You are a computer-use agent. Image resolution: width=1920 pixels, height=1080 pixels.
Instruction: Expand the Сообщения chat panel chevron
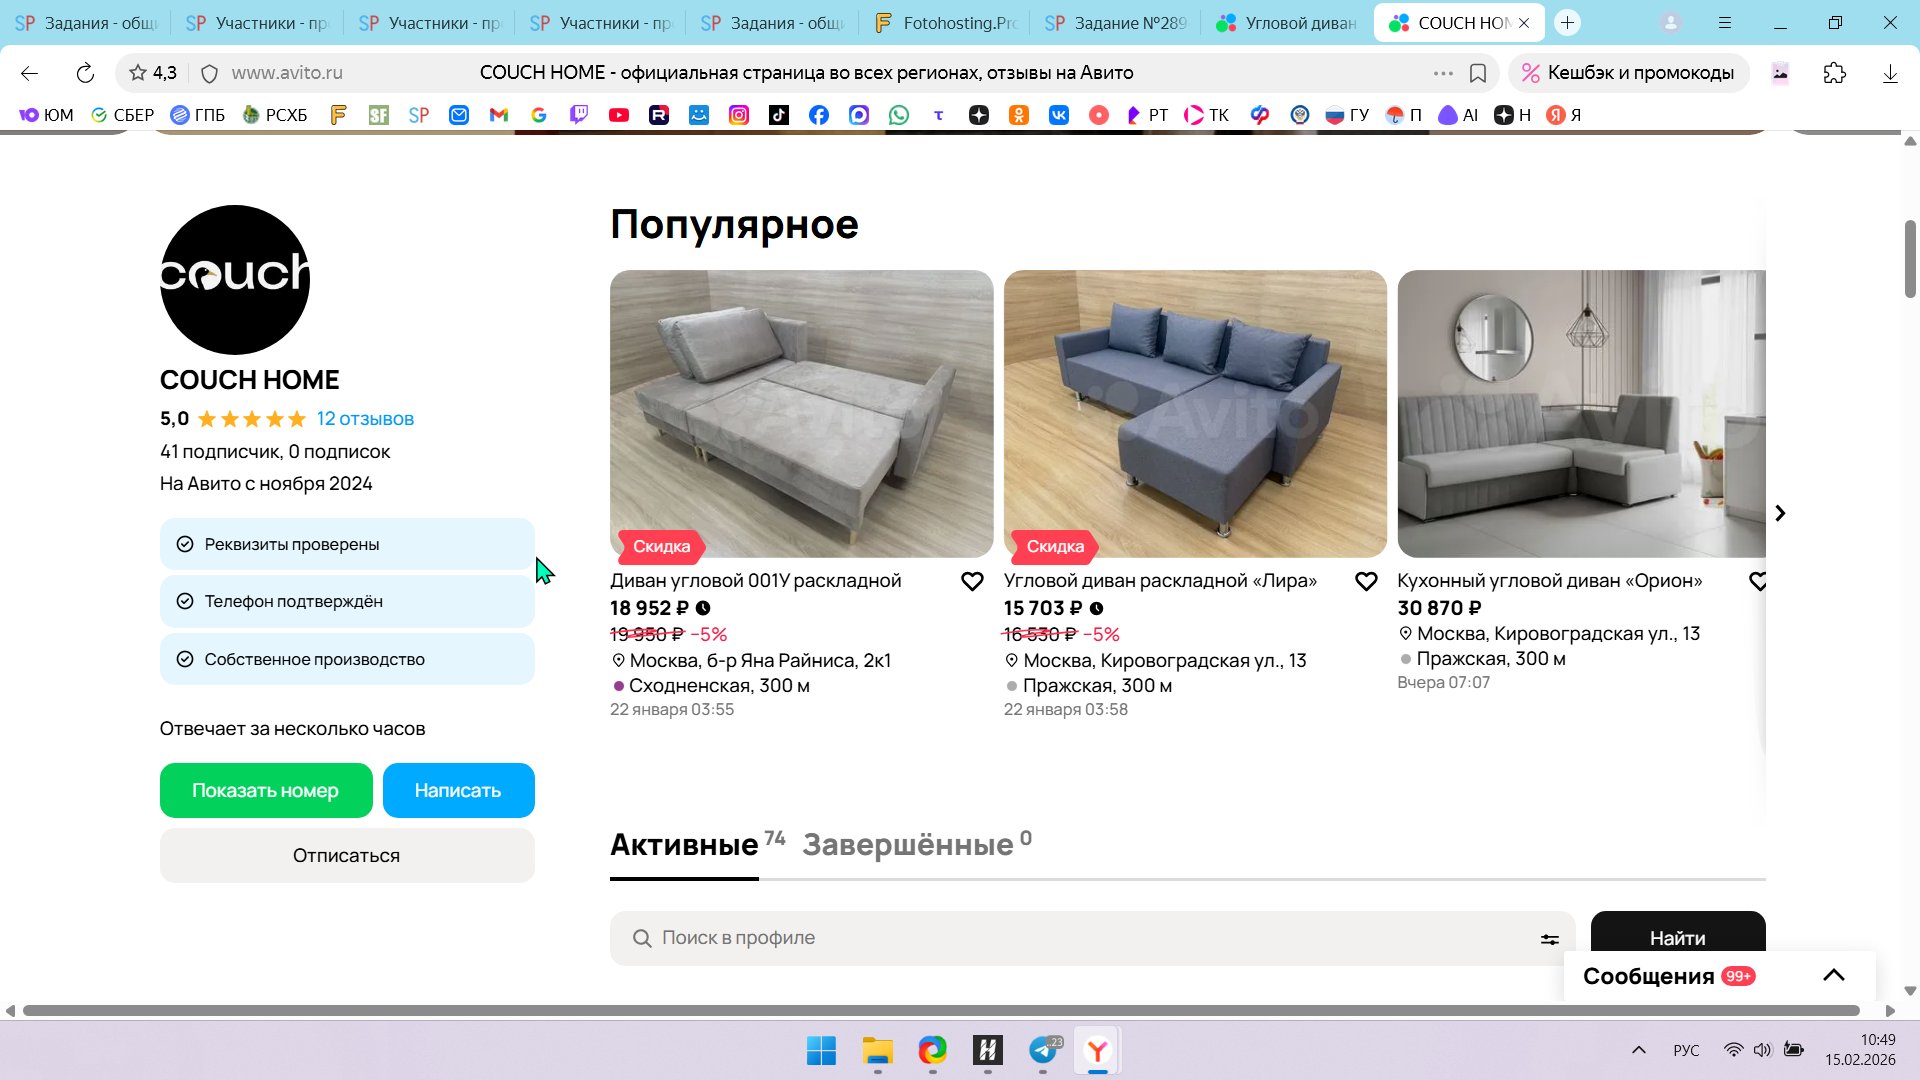[x=1833, y=976]
